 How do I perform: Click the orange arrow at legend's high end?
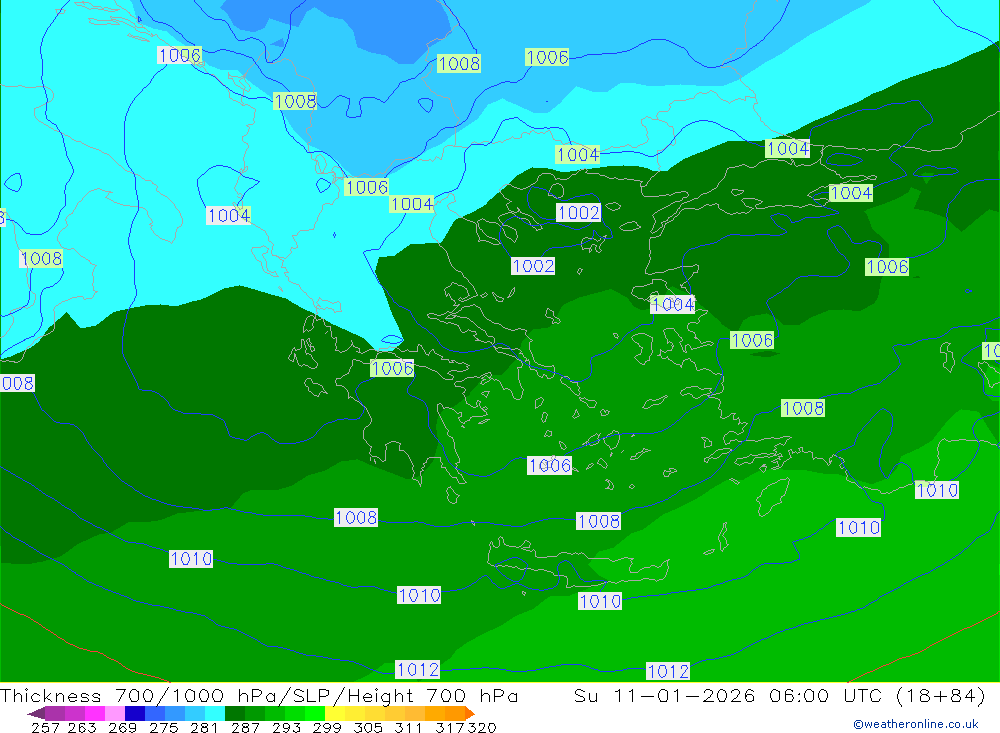(x=470, y=713)
